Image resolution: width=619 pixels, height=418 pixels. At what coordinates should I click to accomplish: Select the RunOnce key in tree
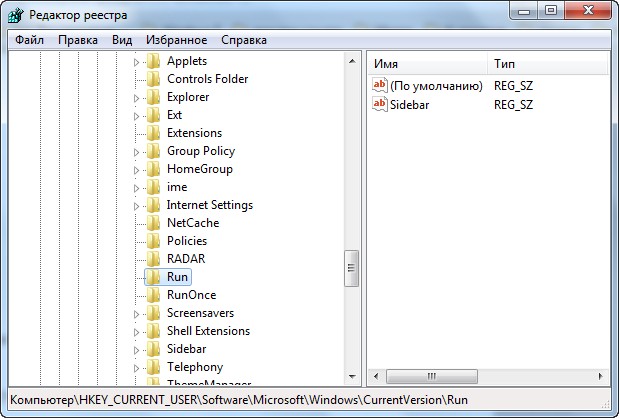coord(191,295)
